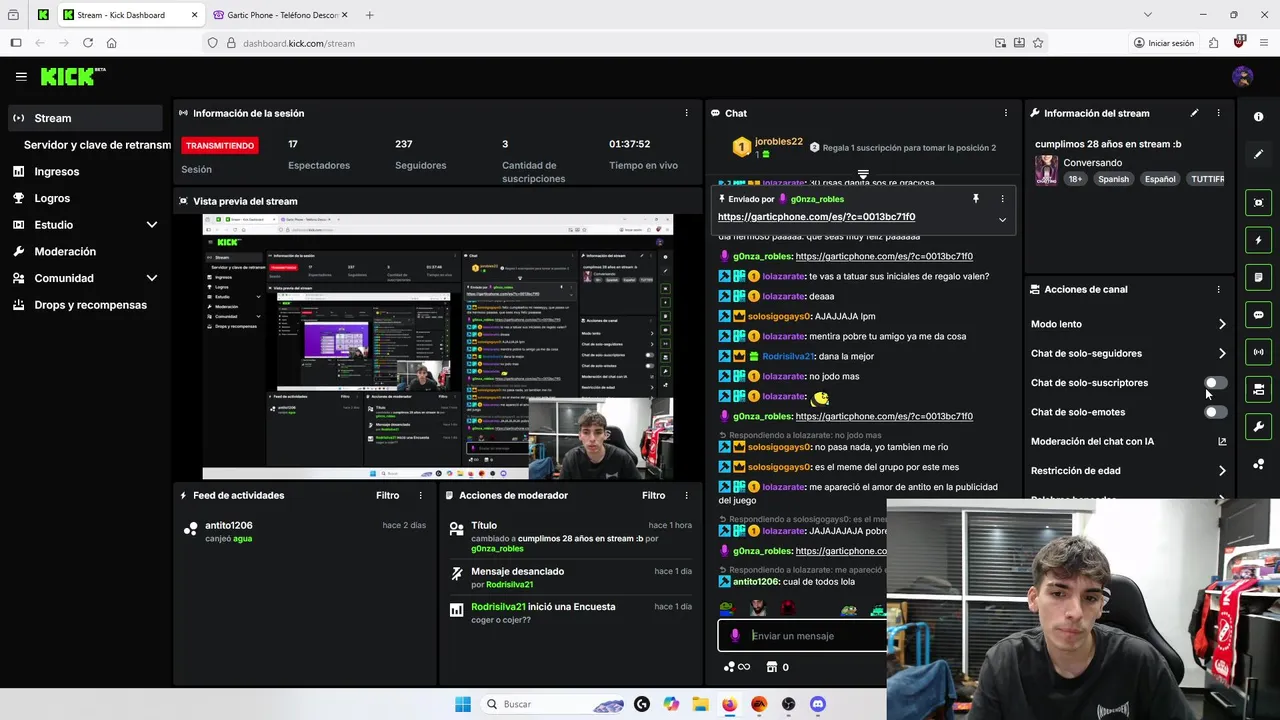Screen dimensions: 1280x720
Task: Open the Firefox icon in taskbar
Action: (x=729, y=704)
